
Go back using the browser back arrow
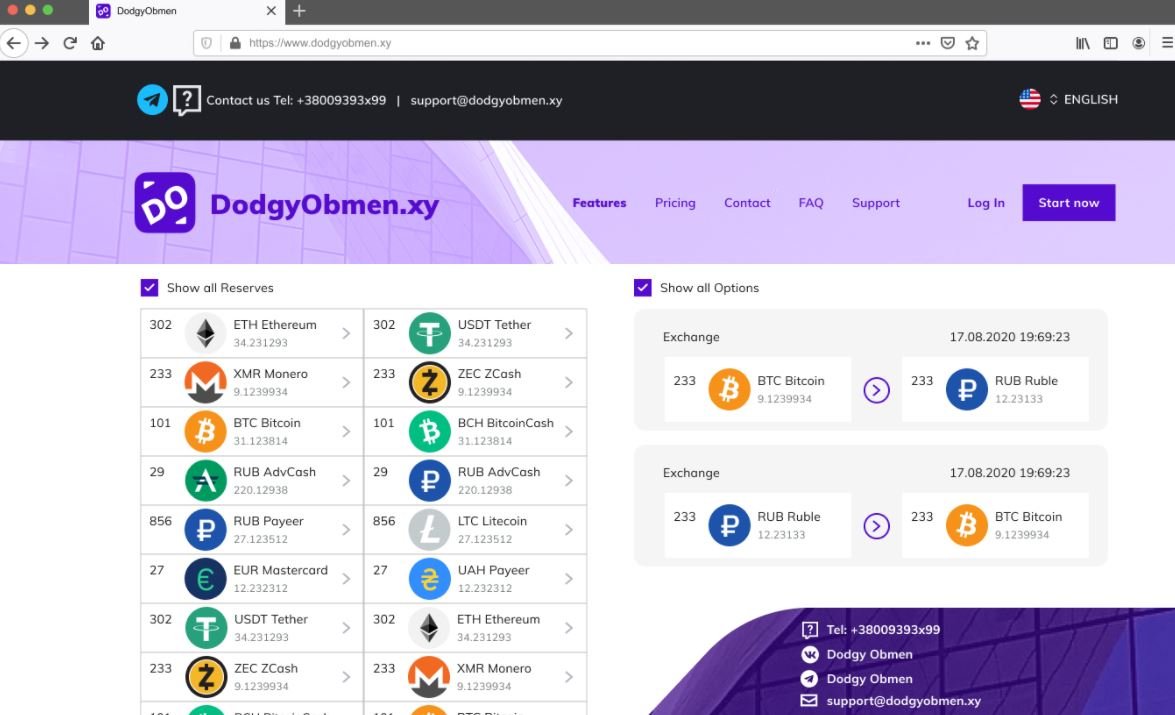[x=13, y=43]
